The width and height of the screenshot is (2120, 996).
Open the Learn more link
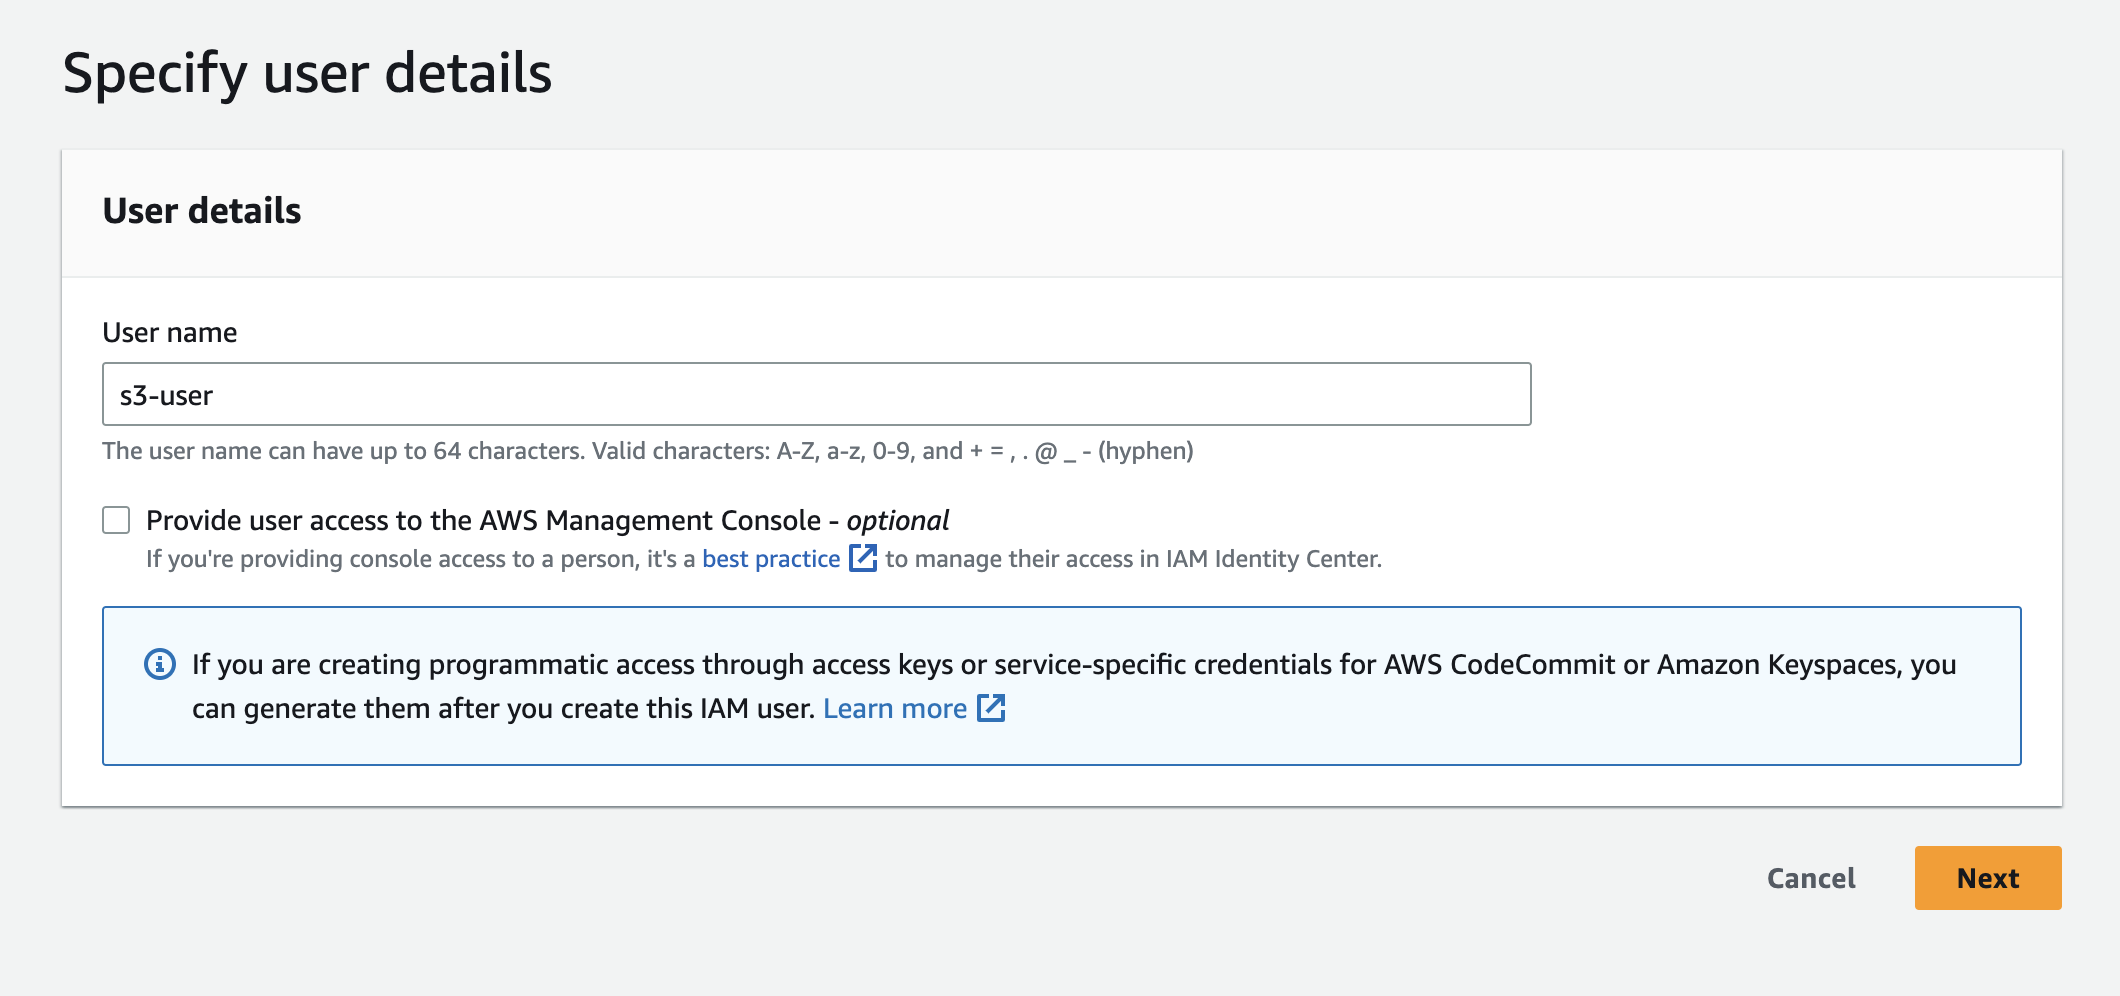(x=894, y=709)
